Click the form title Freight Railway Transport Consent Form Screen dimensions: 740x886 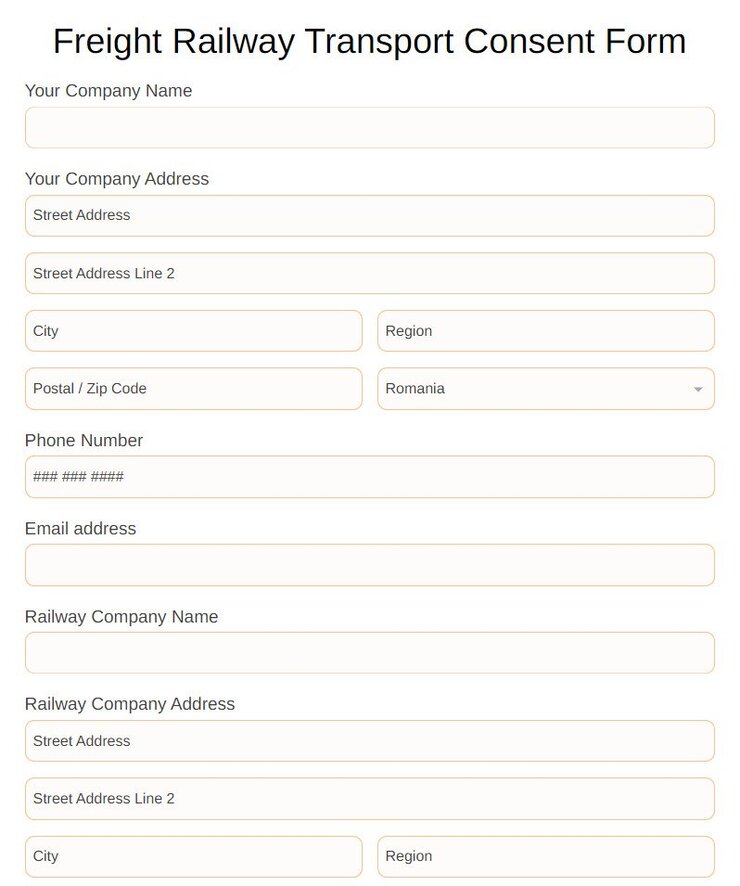click(369, 42)
